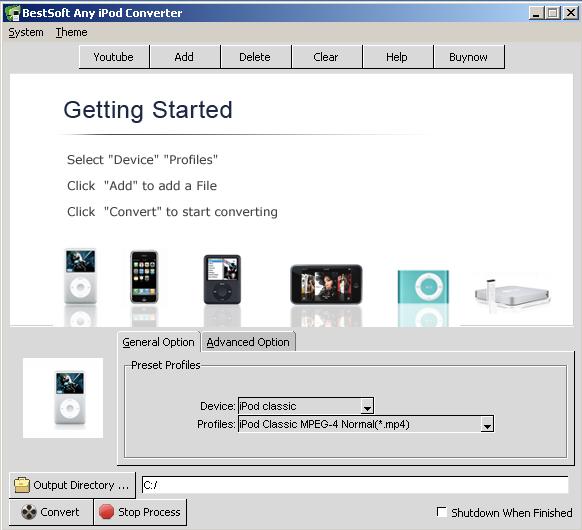
Task: Click the iPod Classic MPEG-4 Normal profile text
Action: pos(324,424)
